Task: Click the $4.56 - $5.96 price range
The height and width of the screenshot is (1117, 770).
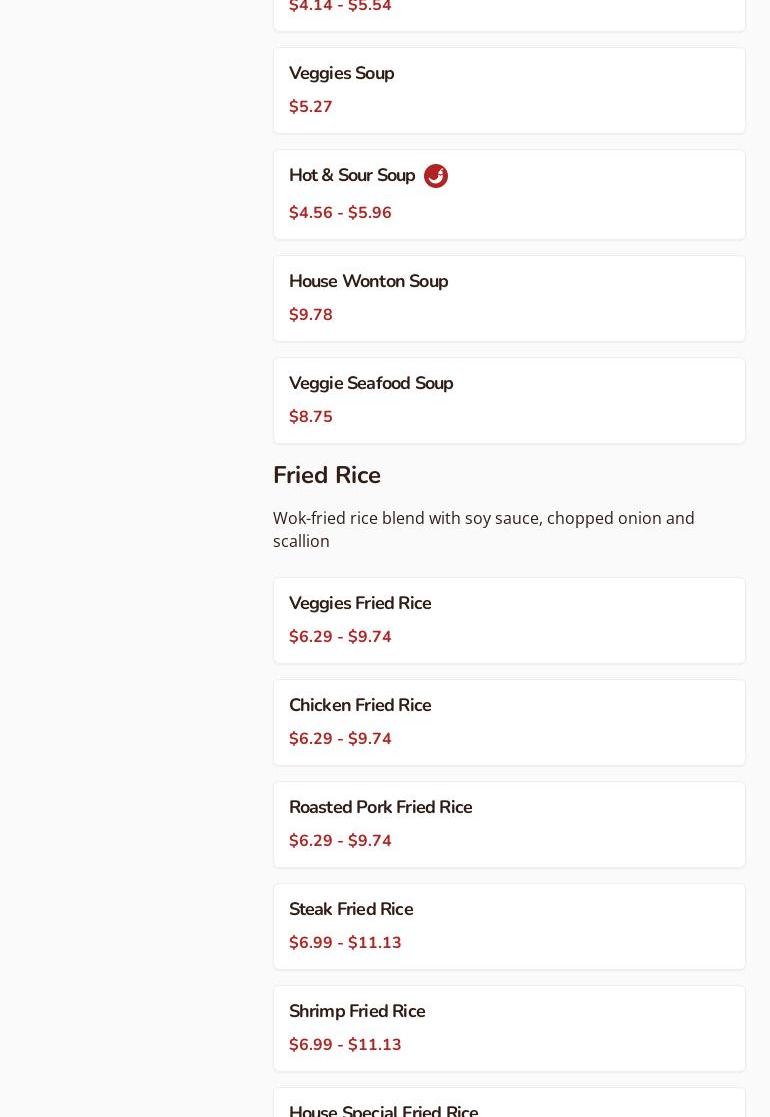Action: pos(340,213)
